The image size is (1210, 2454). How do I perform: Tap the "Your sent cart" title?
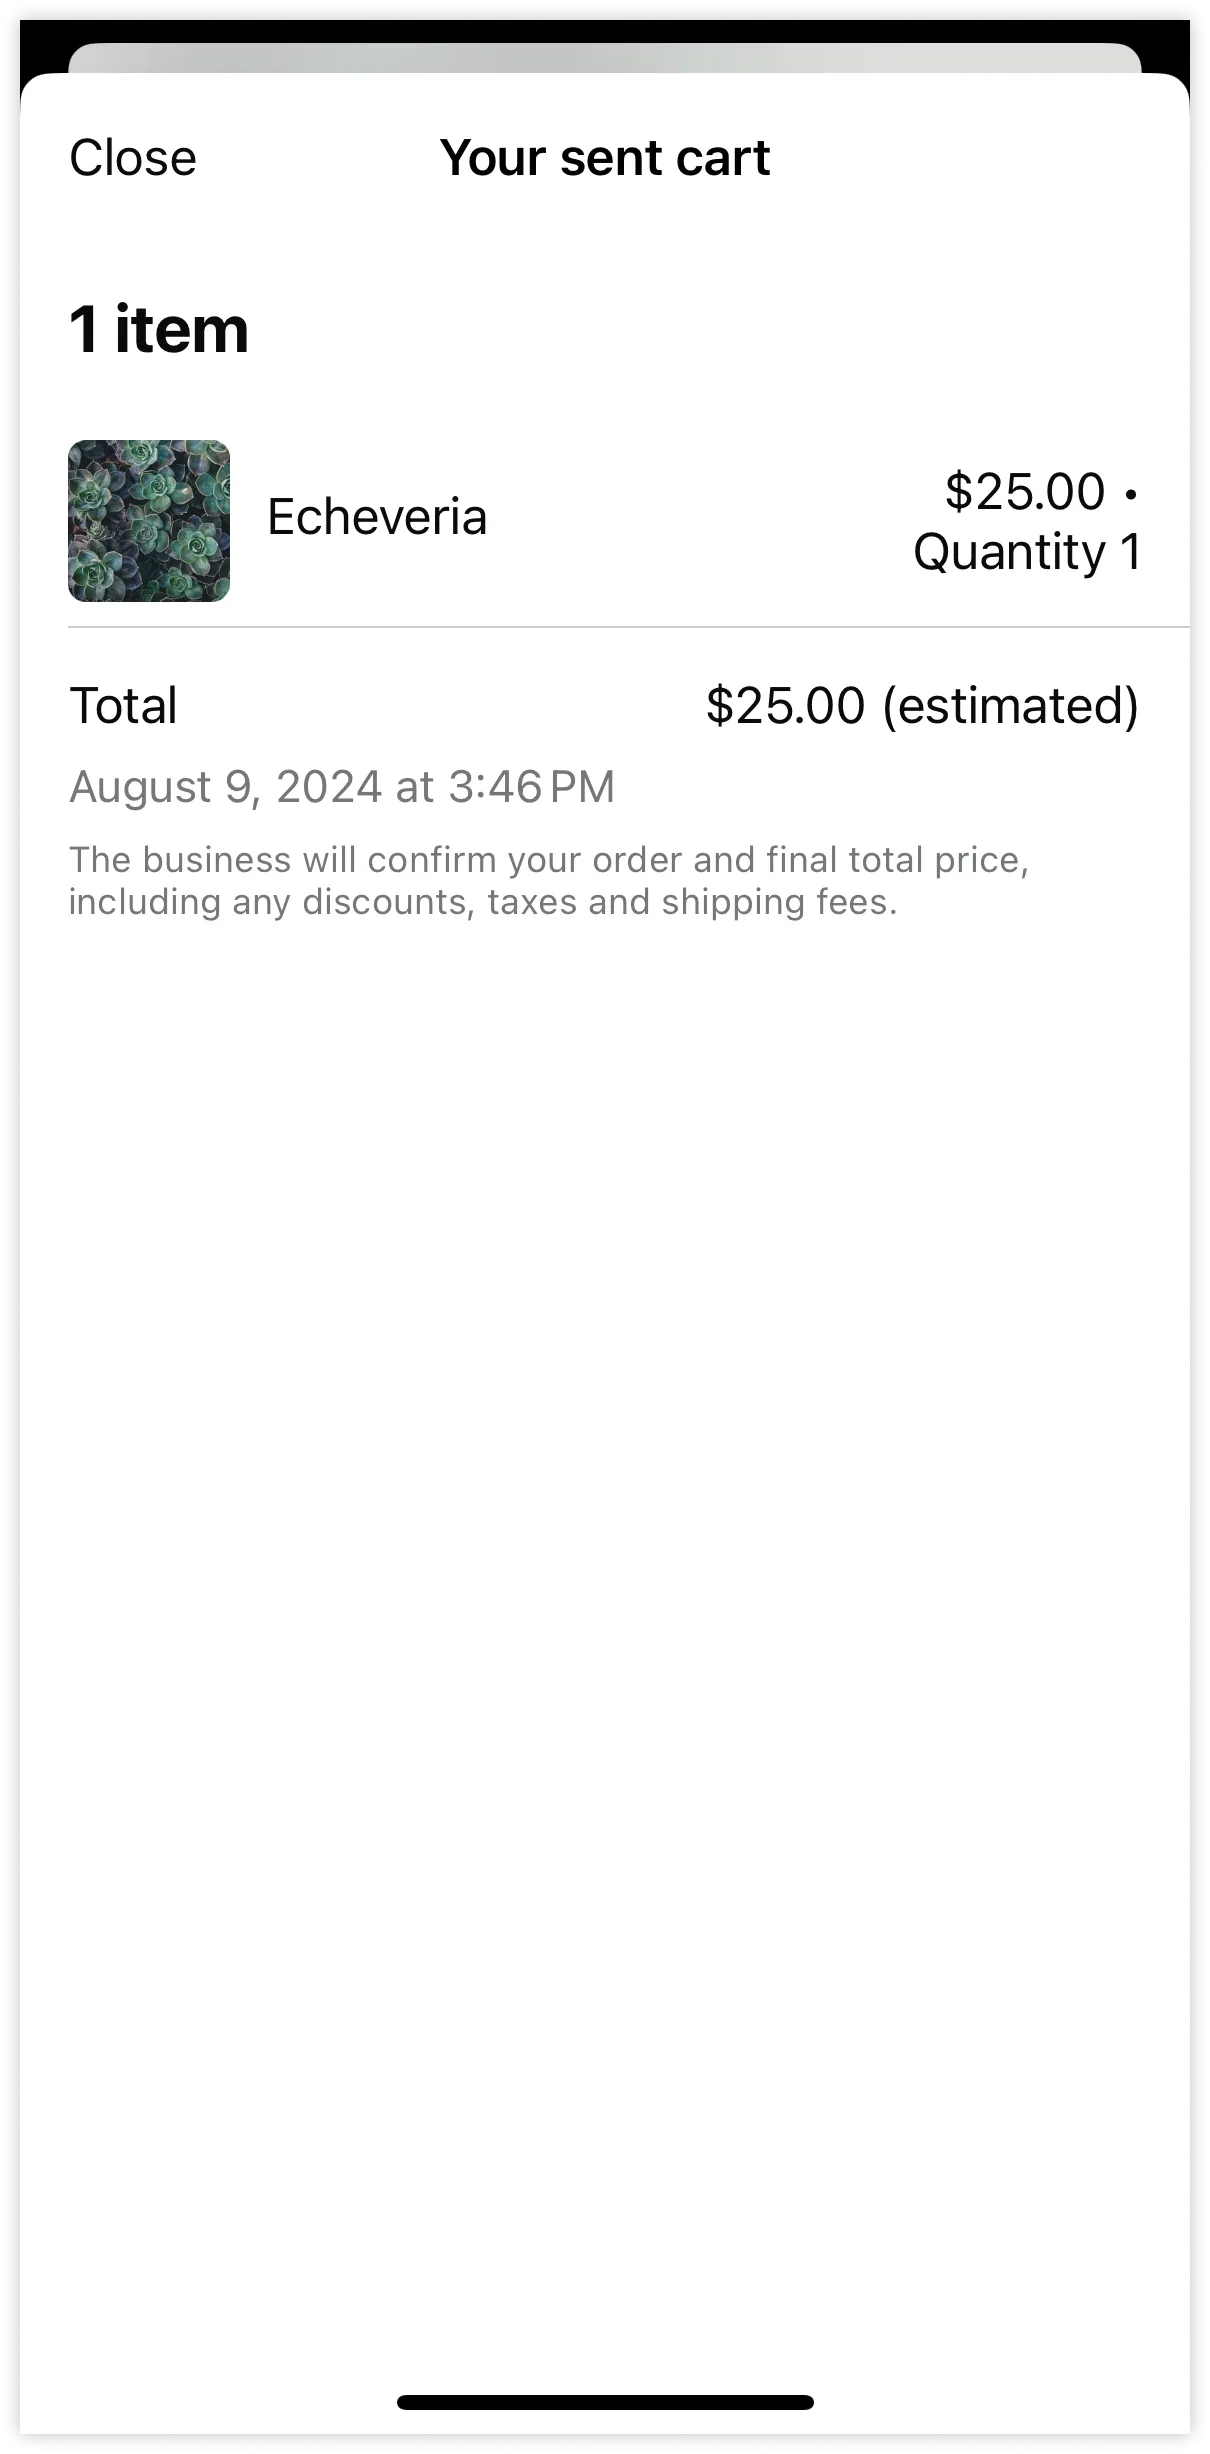604,158
